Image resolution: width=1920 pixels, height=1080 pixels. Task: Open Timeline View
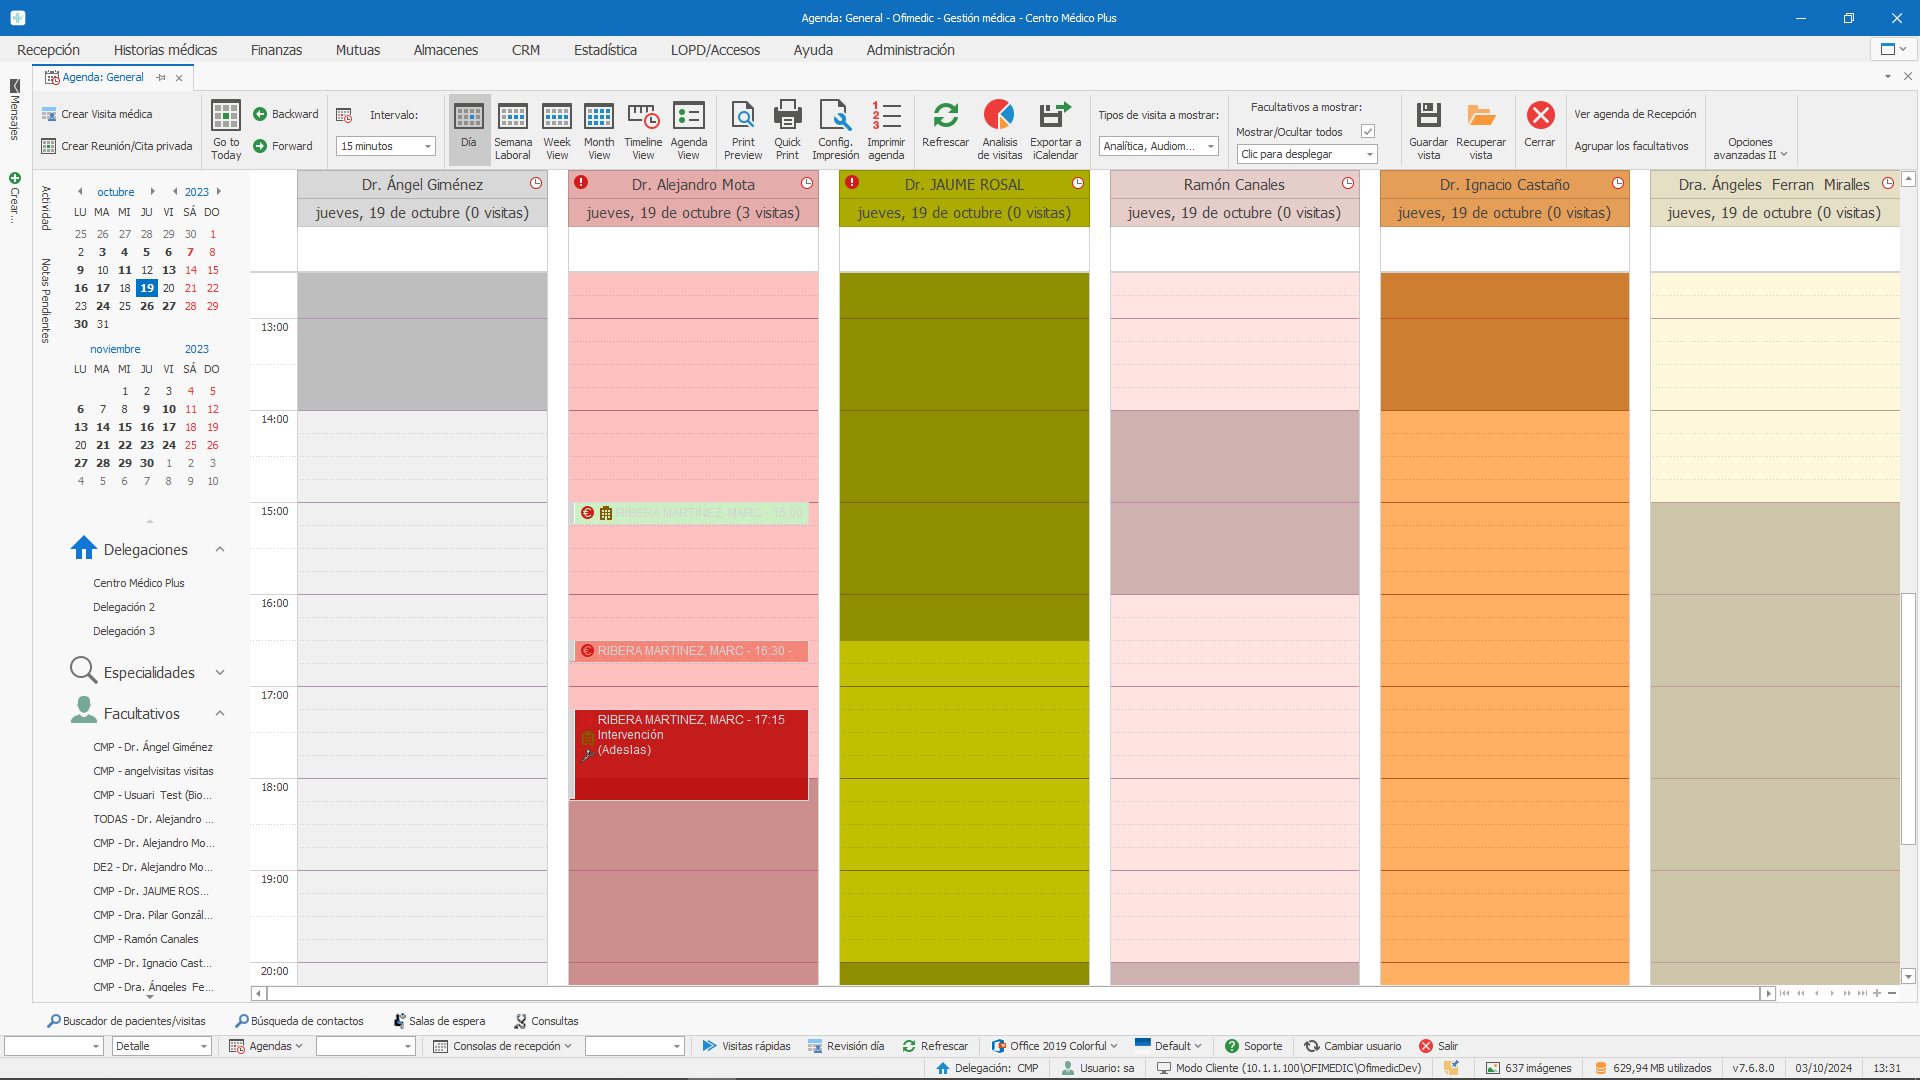pos(643,117)
